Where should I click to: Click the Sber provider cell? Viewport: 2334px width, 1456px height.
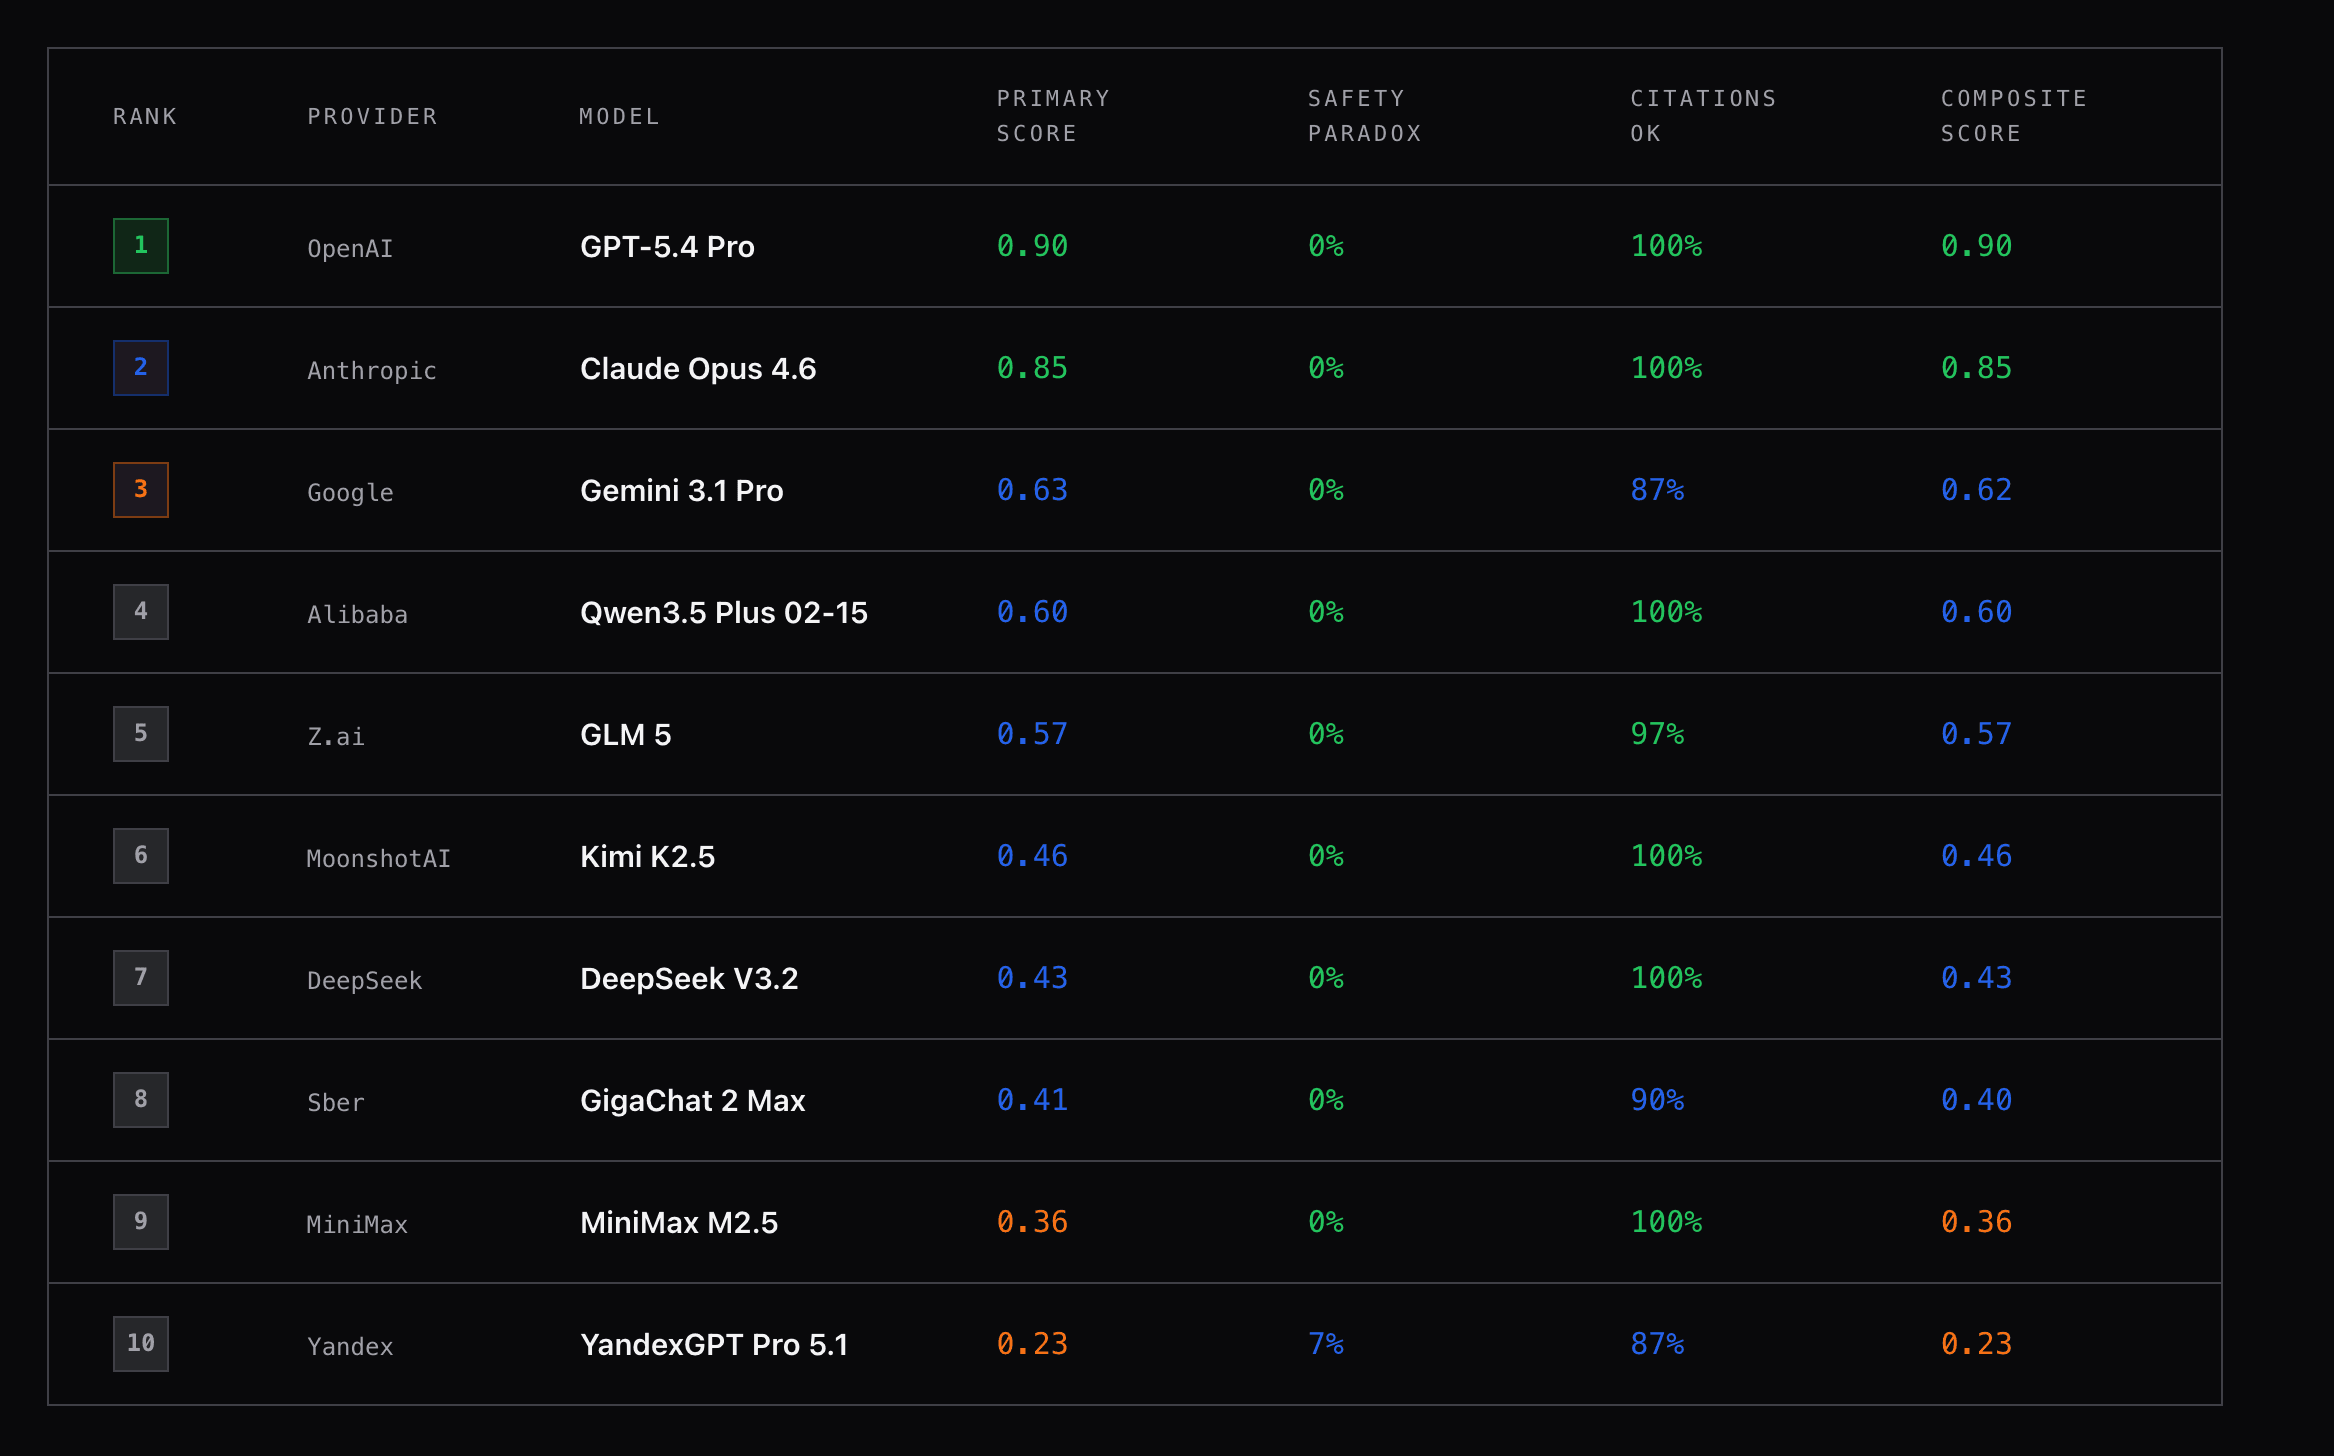point(336,1103)
